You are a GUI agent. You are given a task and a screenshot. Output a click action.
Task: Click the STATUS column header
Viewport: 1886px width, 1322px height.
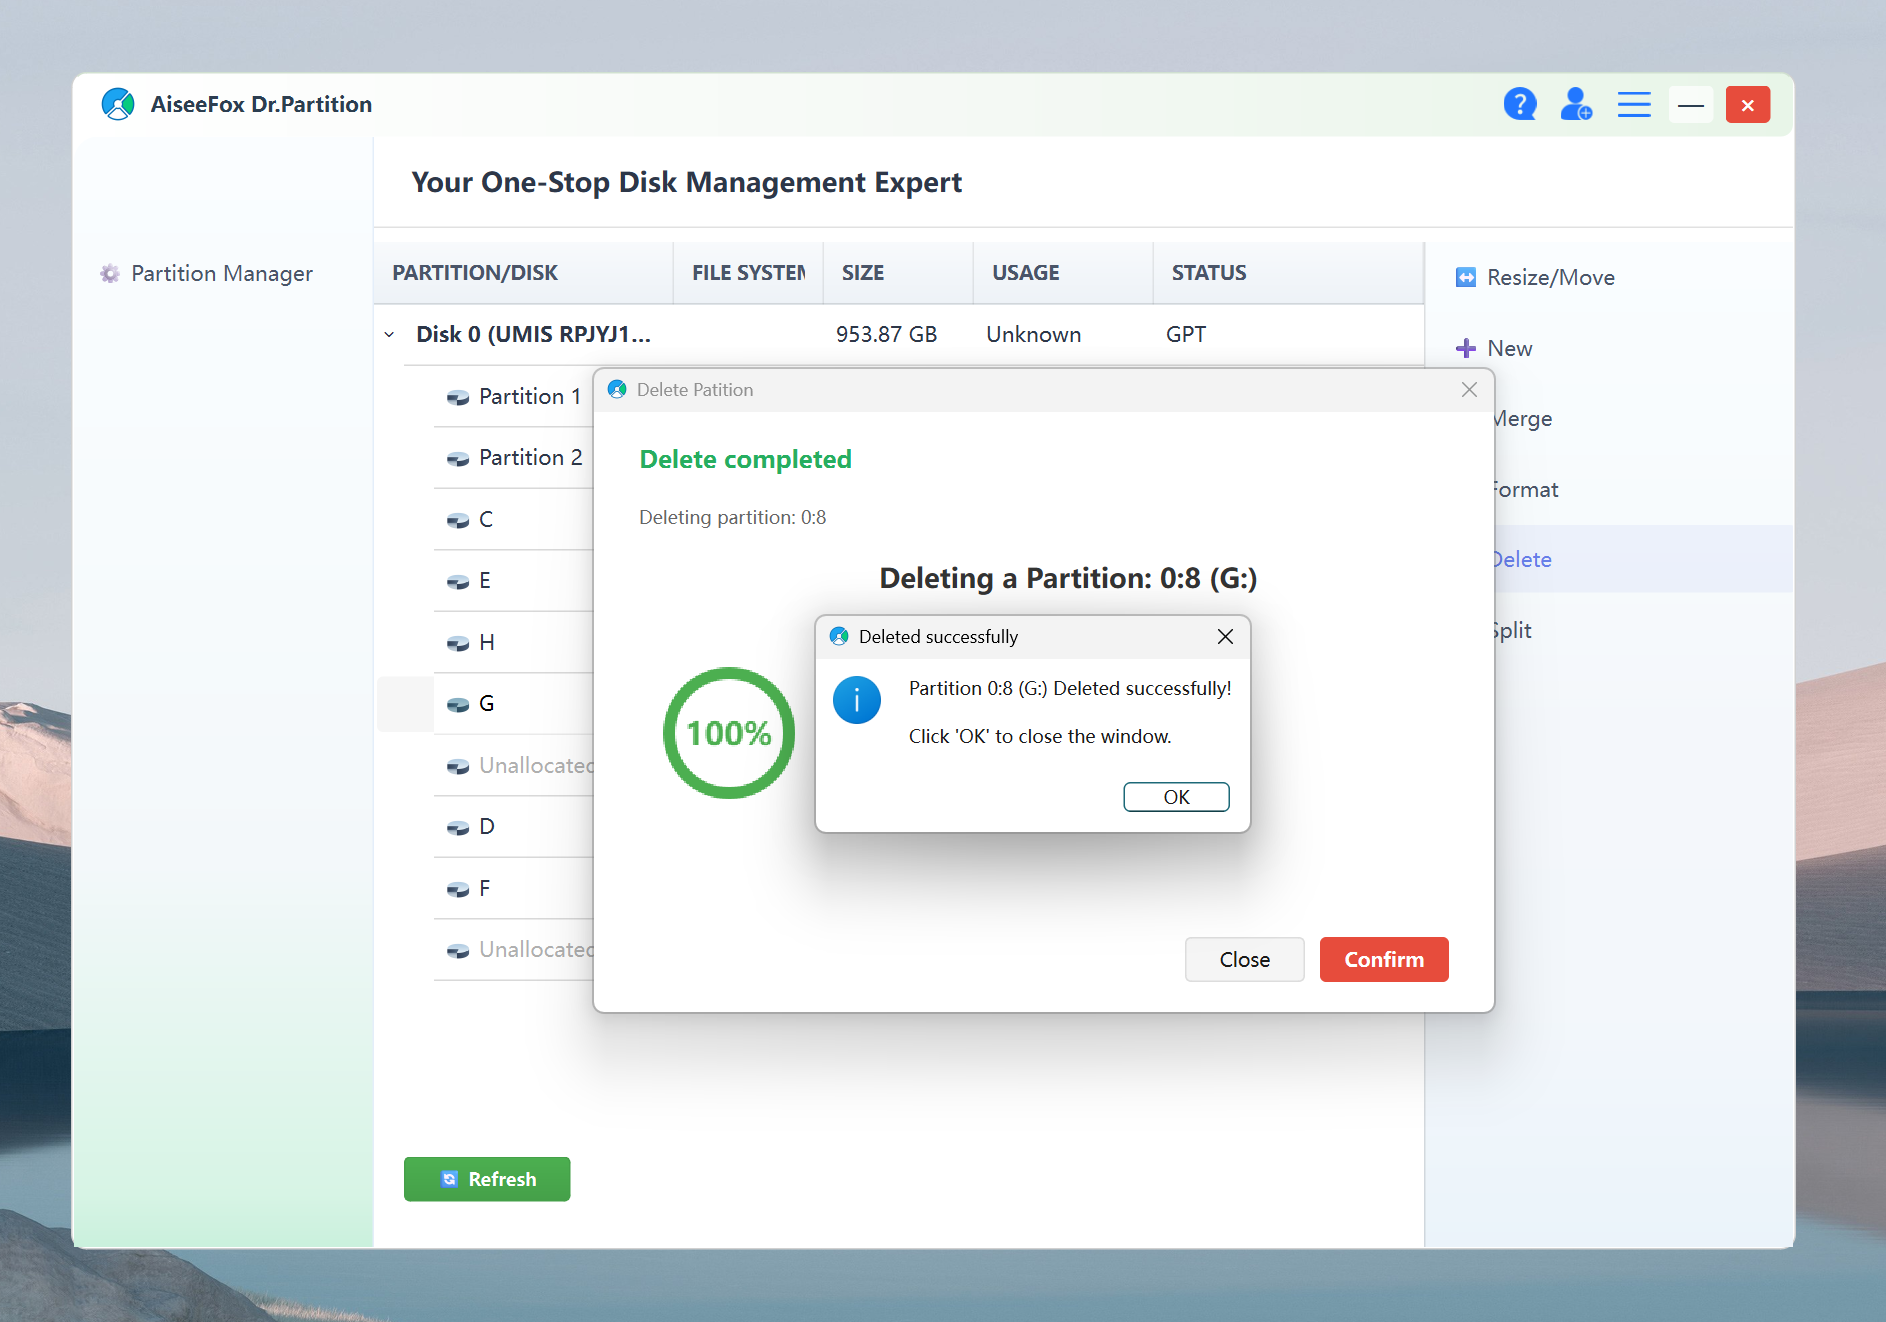click(1288, 273)
